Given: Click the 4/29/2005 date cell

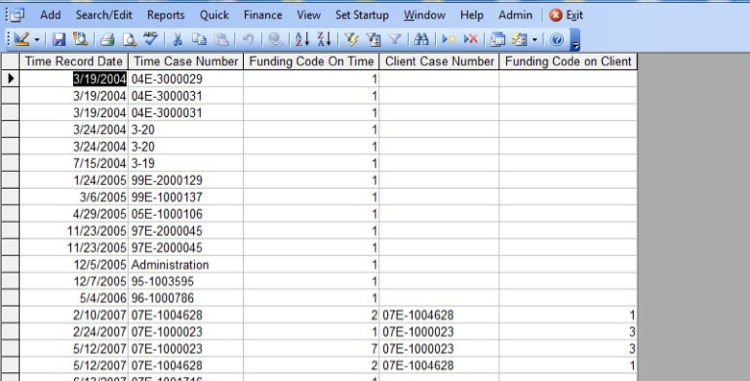Looking at the screenshot, I should coord(74,214).
